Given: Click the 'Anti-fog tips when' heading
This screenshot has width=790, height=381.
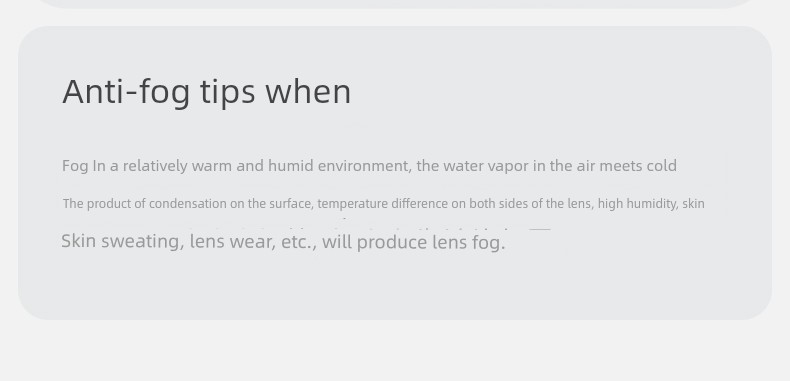Looking at the screenshot, I should (207, 92).
